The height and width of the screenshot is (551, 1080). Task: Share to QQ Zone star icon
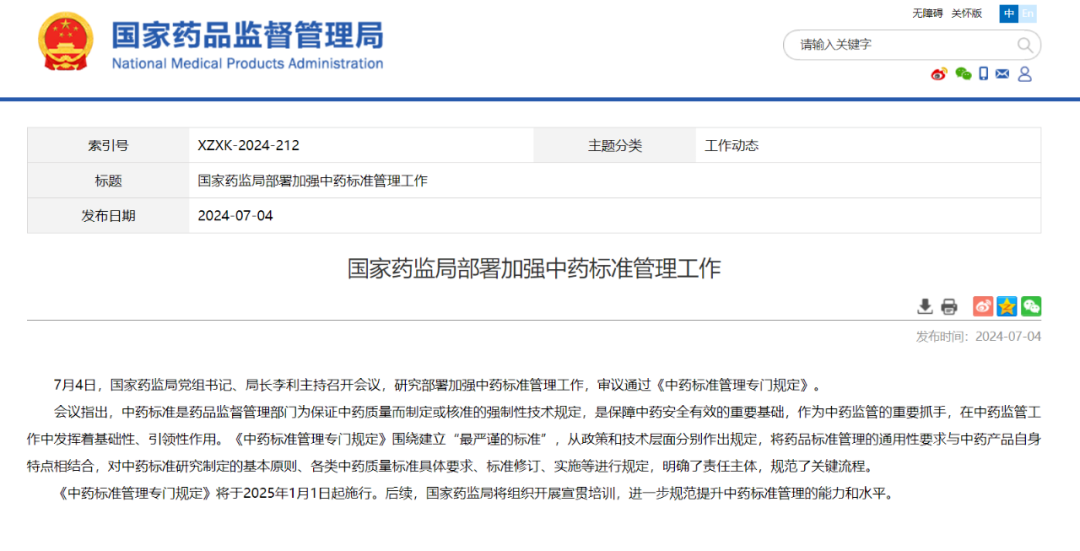click(x=1007, y=306)
